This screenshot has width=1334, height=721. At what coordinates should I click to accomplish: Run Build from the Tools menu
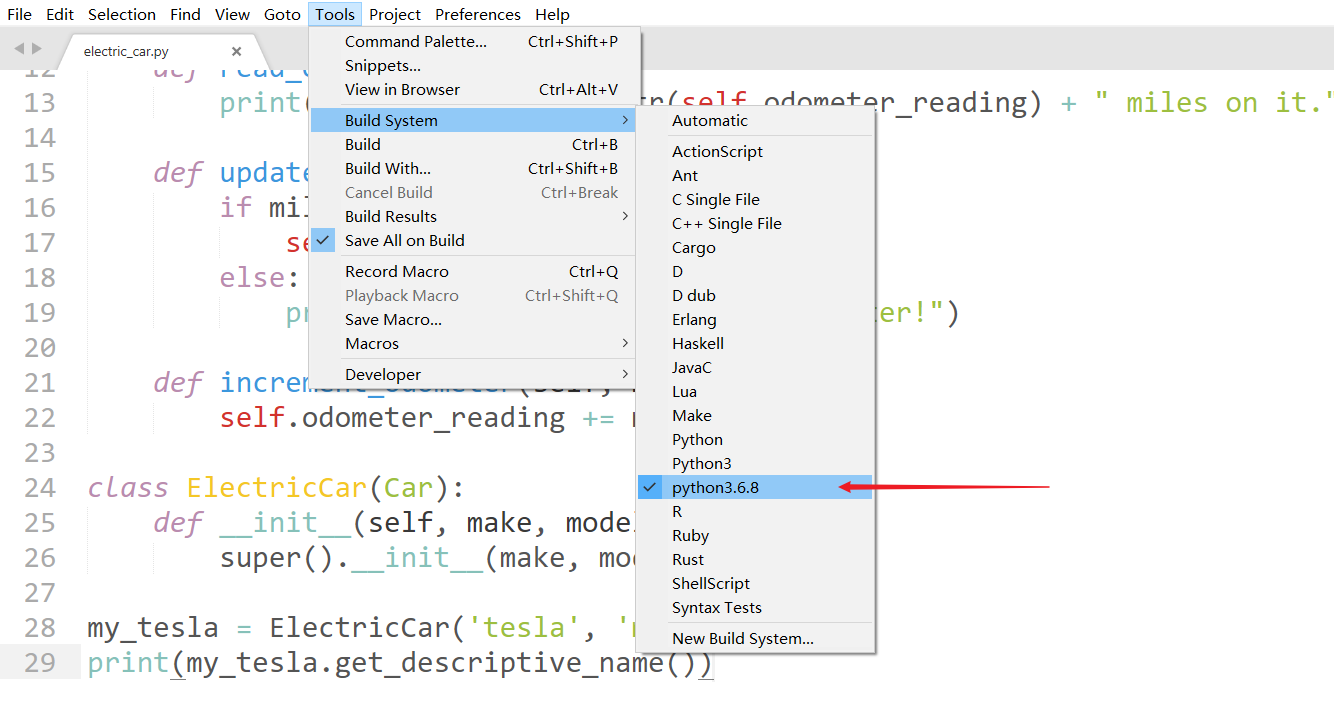pos(474,144)
